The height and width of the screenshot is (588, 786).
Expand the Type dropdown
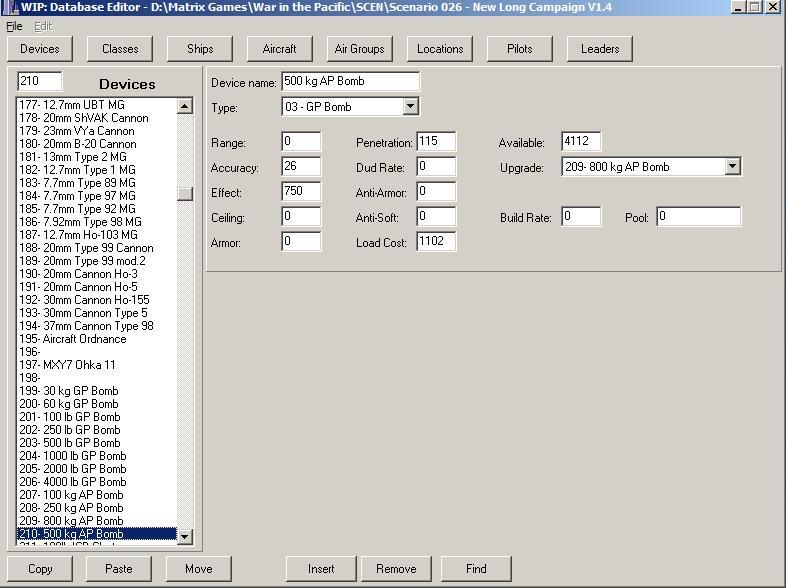(411, 107)
